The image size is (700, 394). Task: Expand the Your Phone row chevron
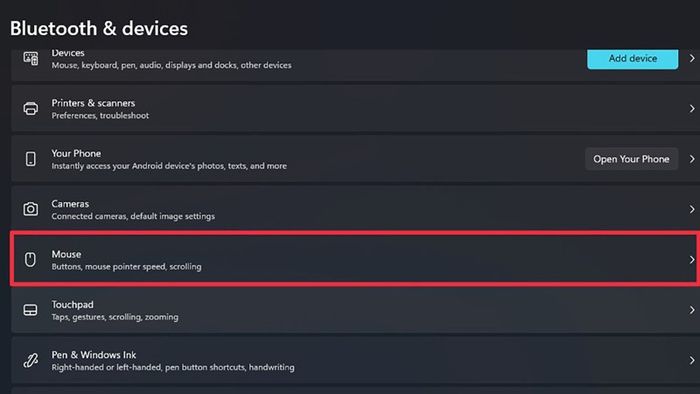(692, 159)
